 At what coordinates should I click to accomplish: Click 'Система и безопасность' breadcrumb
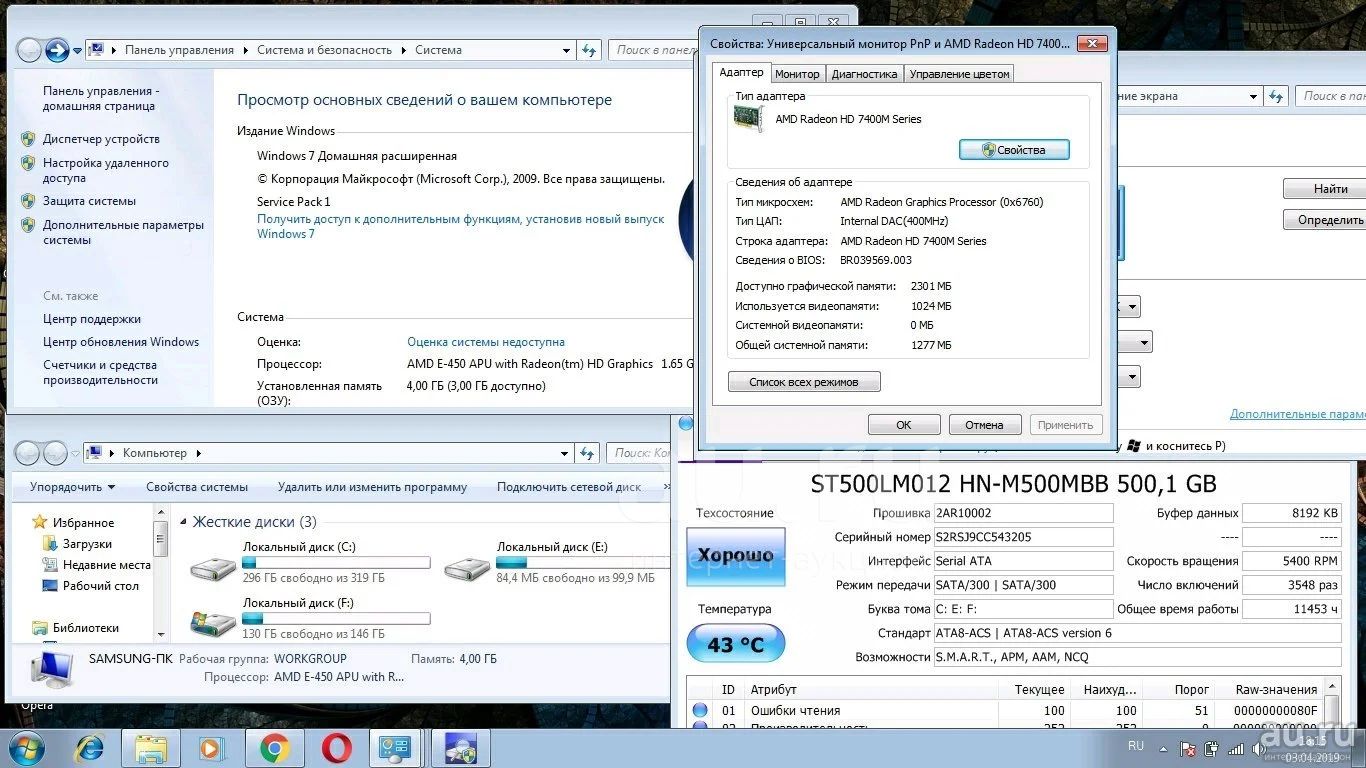[x=324, y=50]
